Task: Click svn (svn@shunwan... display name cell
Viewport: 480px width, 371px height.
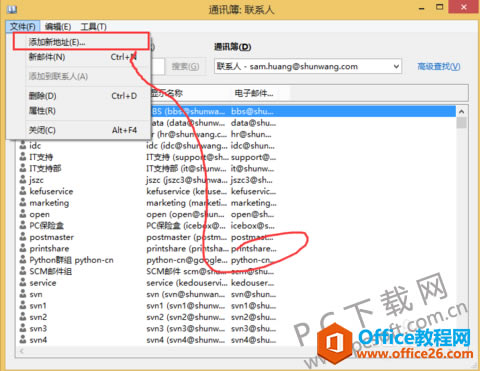Action: coord(186,294)
